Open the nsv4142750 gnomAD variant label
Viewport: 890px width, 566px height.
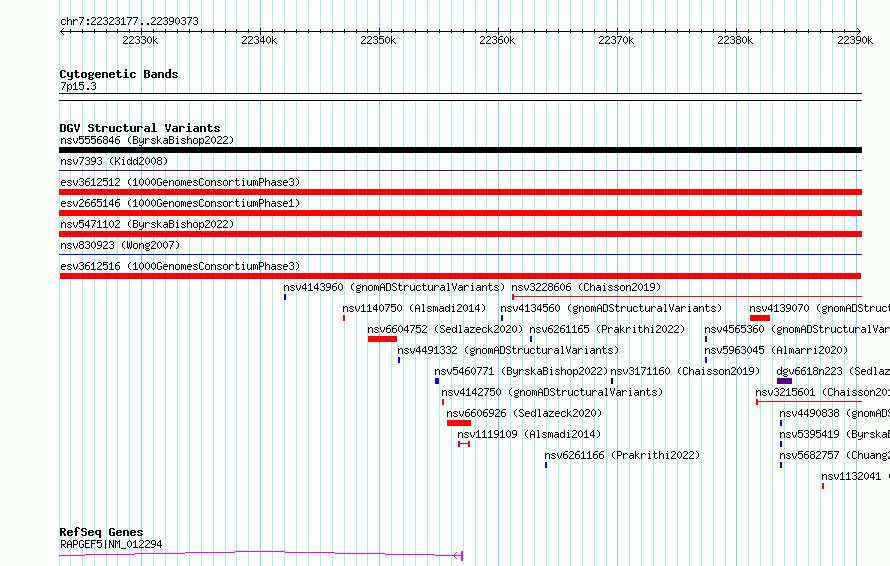552,392
